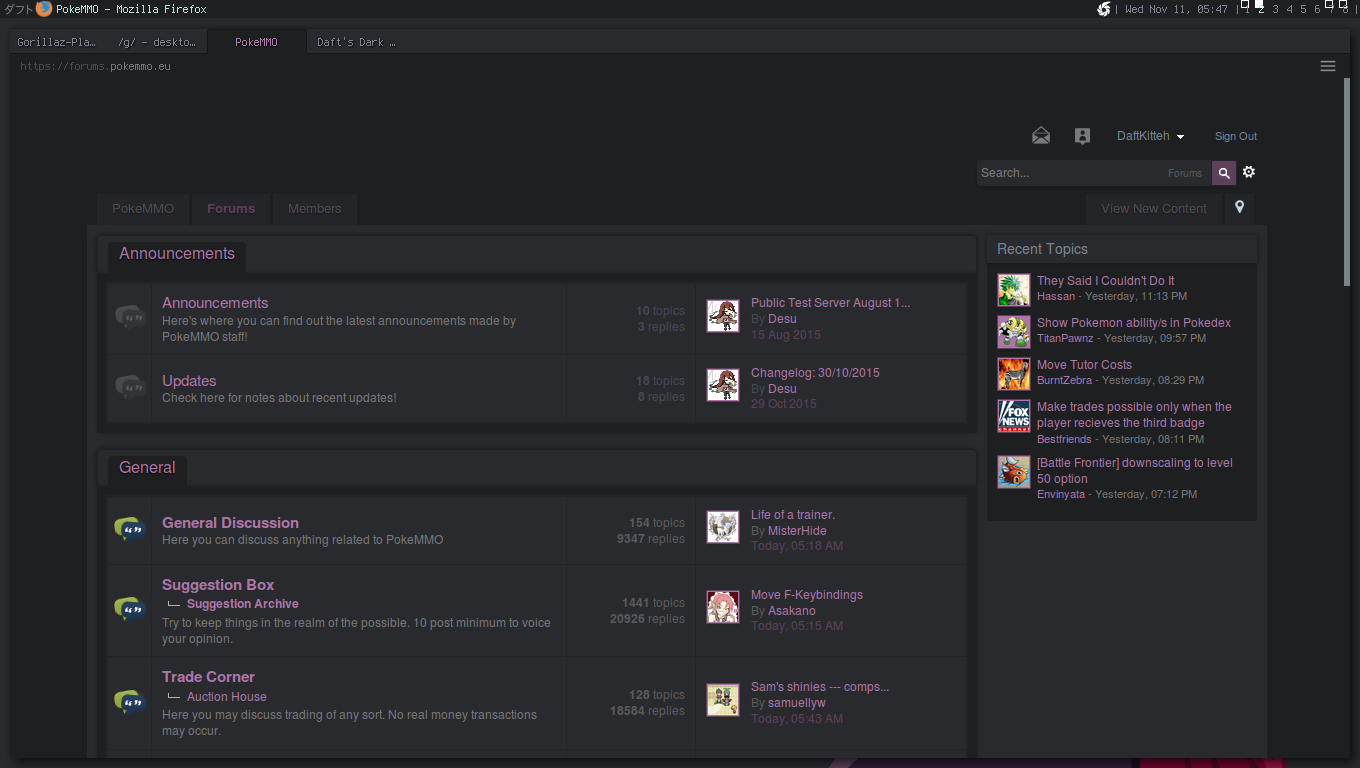
Task: Click the General Discussion forum status icon
Action: tap(129, 529)
